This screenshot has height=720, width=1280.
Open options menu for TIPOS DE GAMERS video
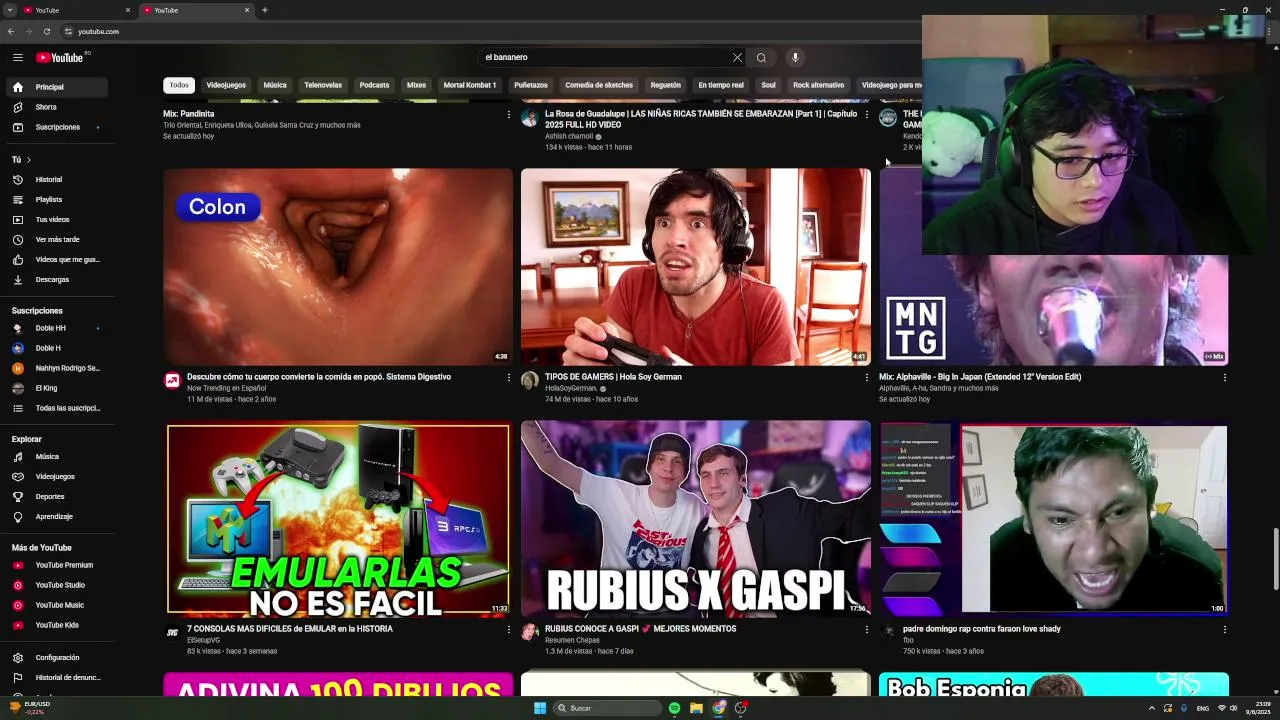866,377
